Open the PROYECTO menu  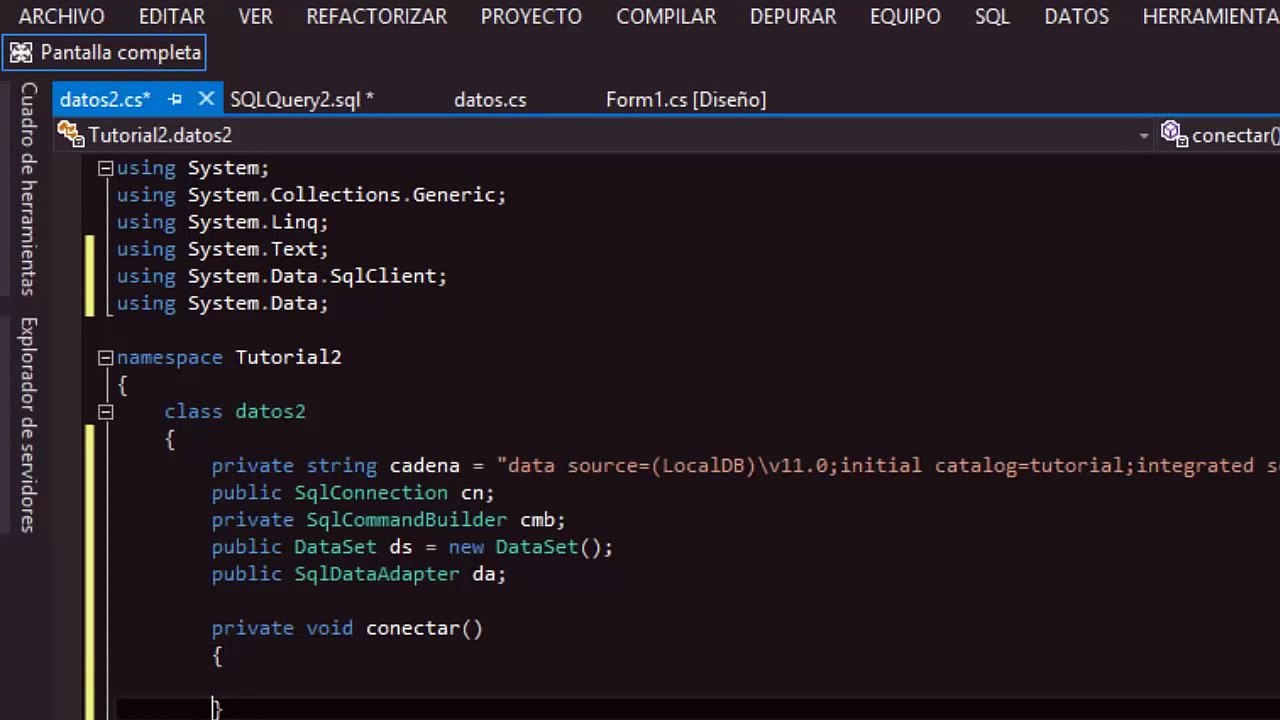pyautogui.click(x=531, y=16)
